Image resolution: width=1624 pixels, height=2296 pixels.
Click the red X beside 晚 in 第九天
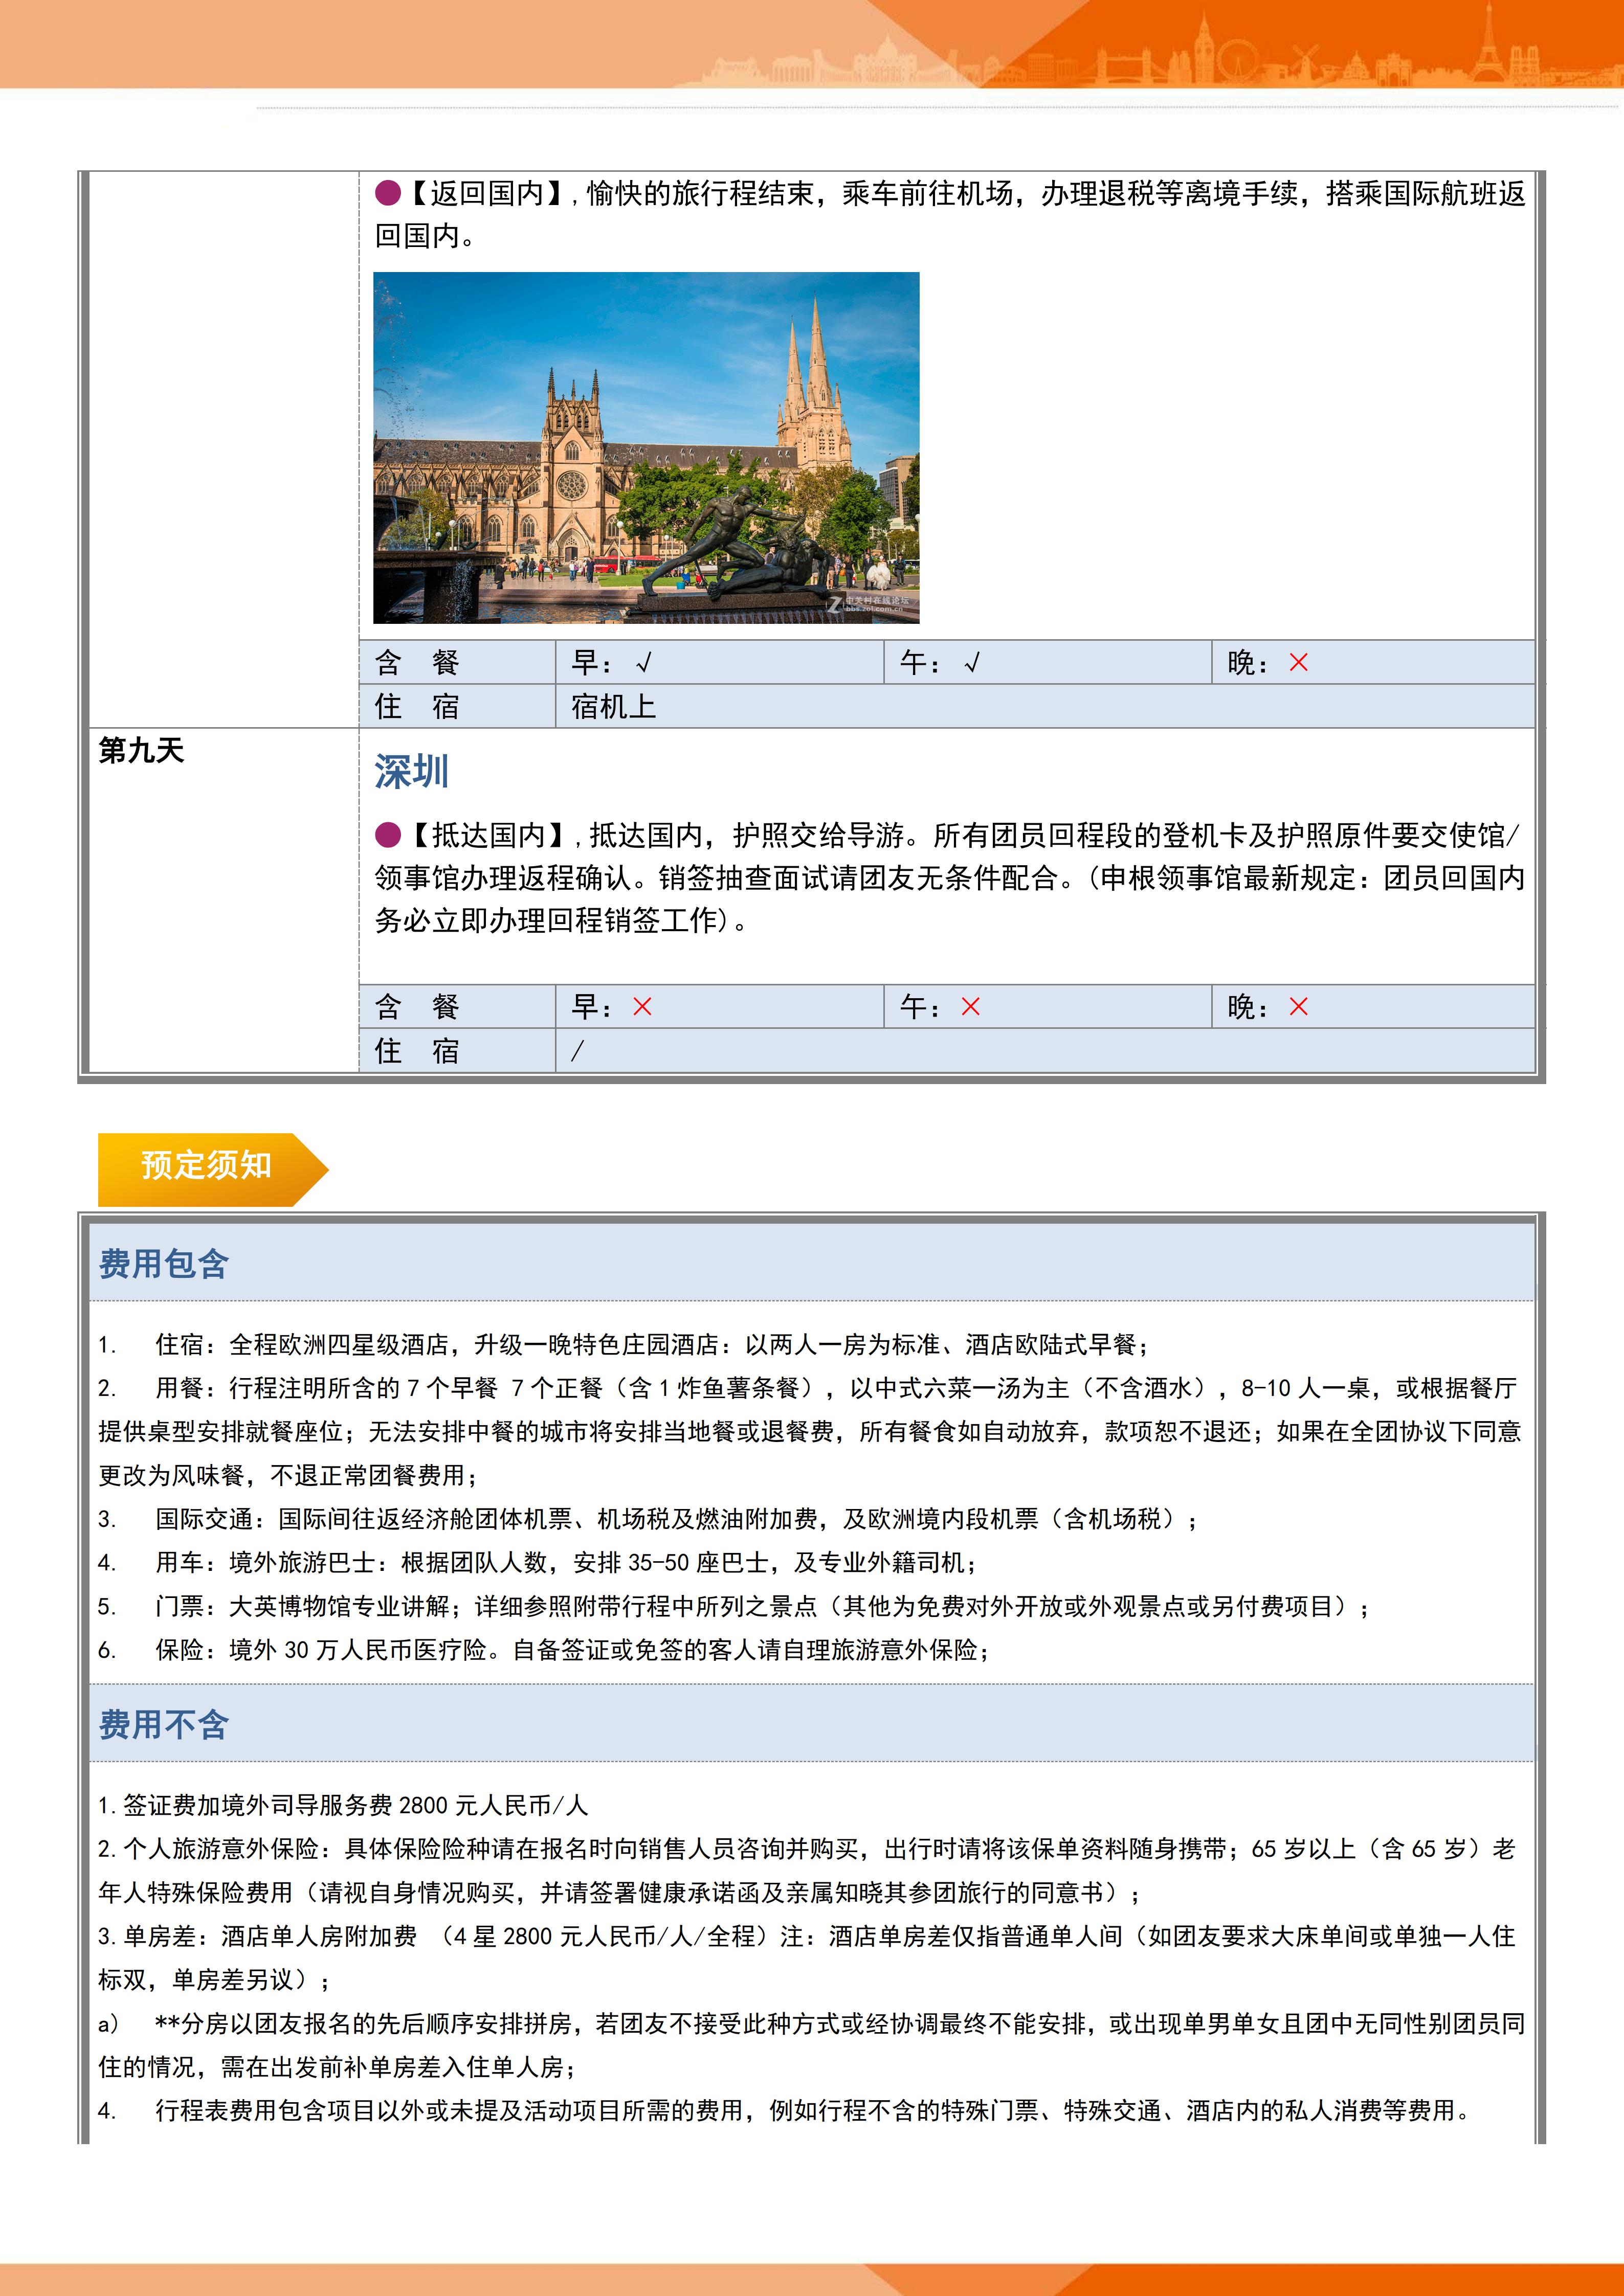[1298, 1007]
